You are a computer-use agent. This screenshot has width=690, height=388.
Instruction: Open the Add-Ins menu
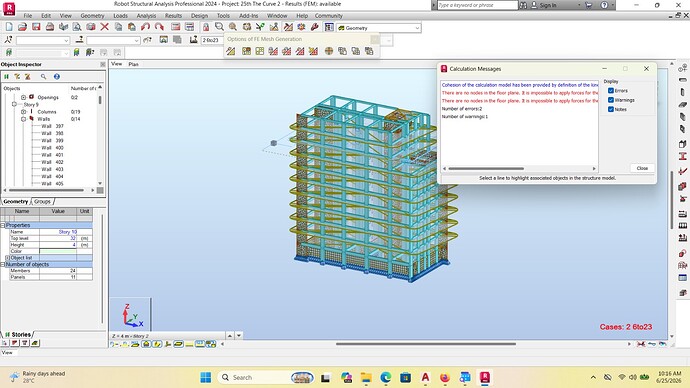pyautogui.click(x=249, y=16)
